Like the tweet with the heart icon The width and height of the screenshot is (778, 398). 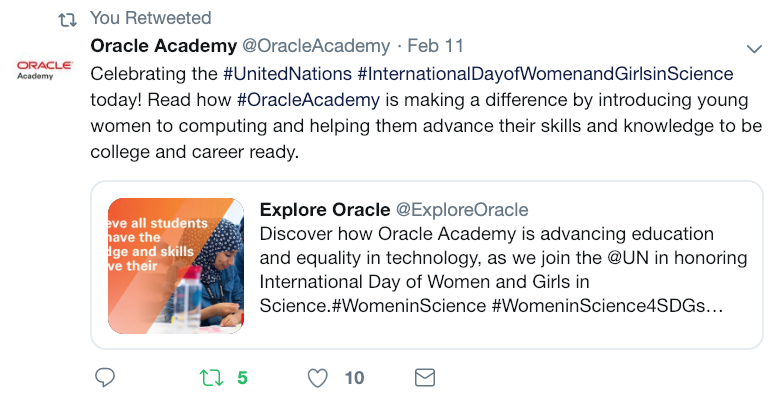click(x=318, y=378)
